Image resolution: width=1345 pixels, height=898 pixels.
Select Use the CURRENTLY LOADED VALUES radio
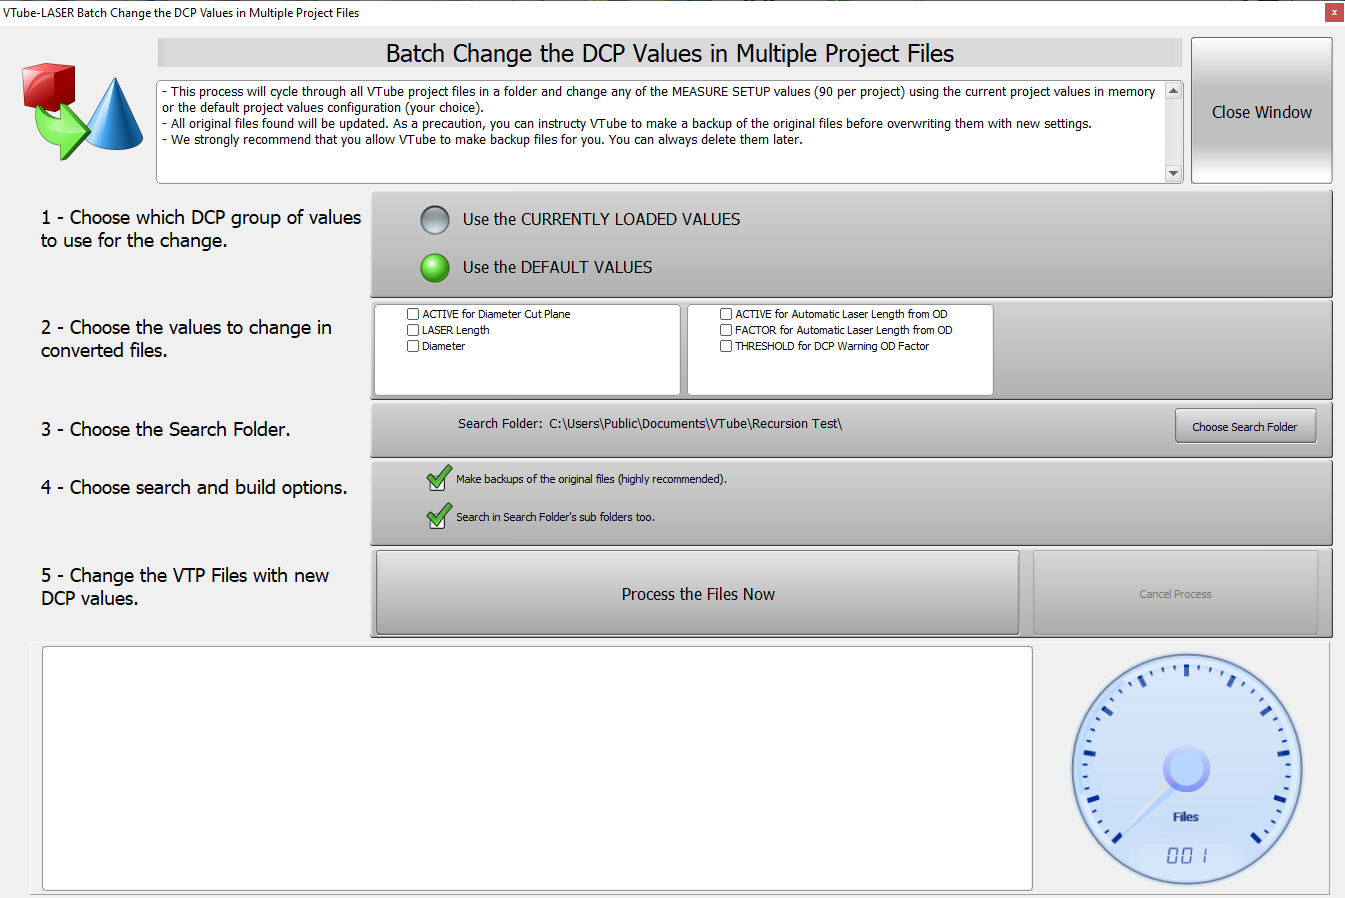point(435,220)
